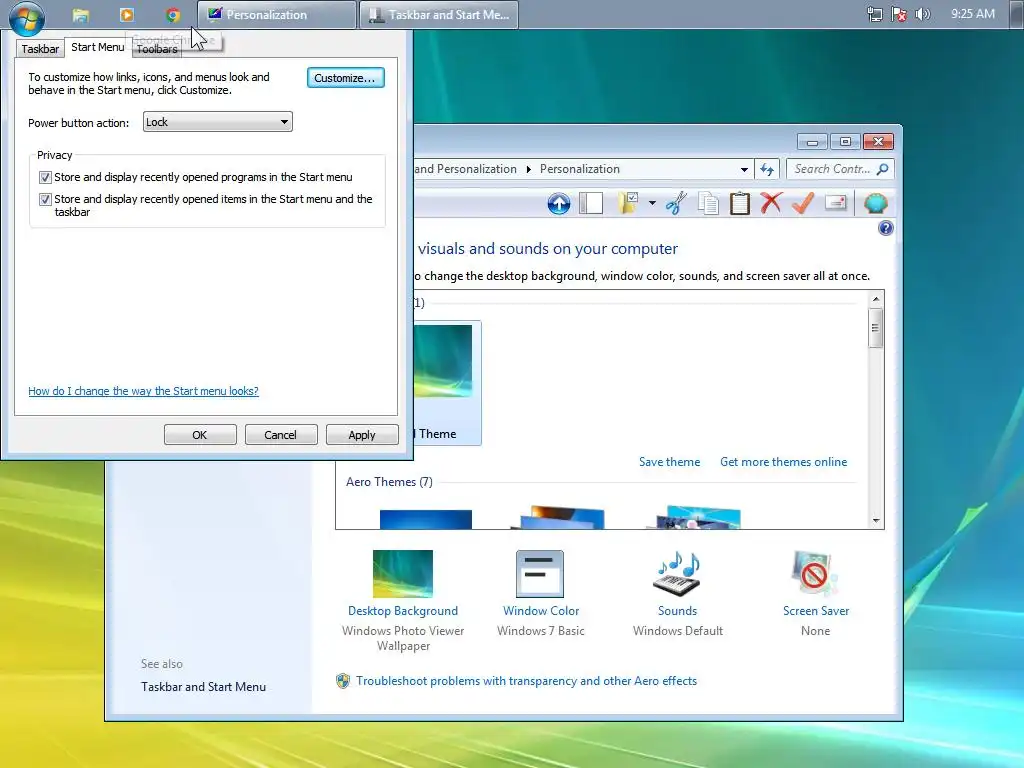Select the third Aero theme thumbnail
The width and height of the screenshot is (1024, 768).
coord(694,517)
